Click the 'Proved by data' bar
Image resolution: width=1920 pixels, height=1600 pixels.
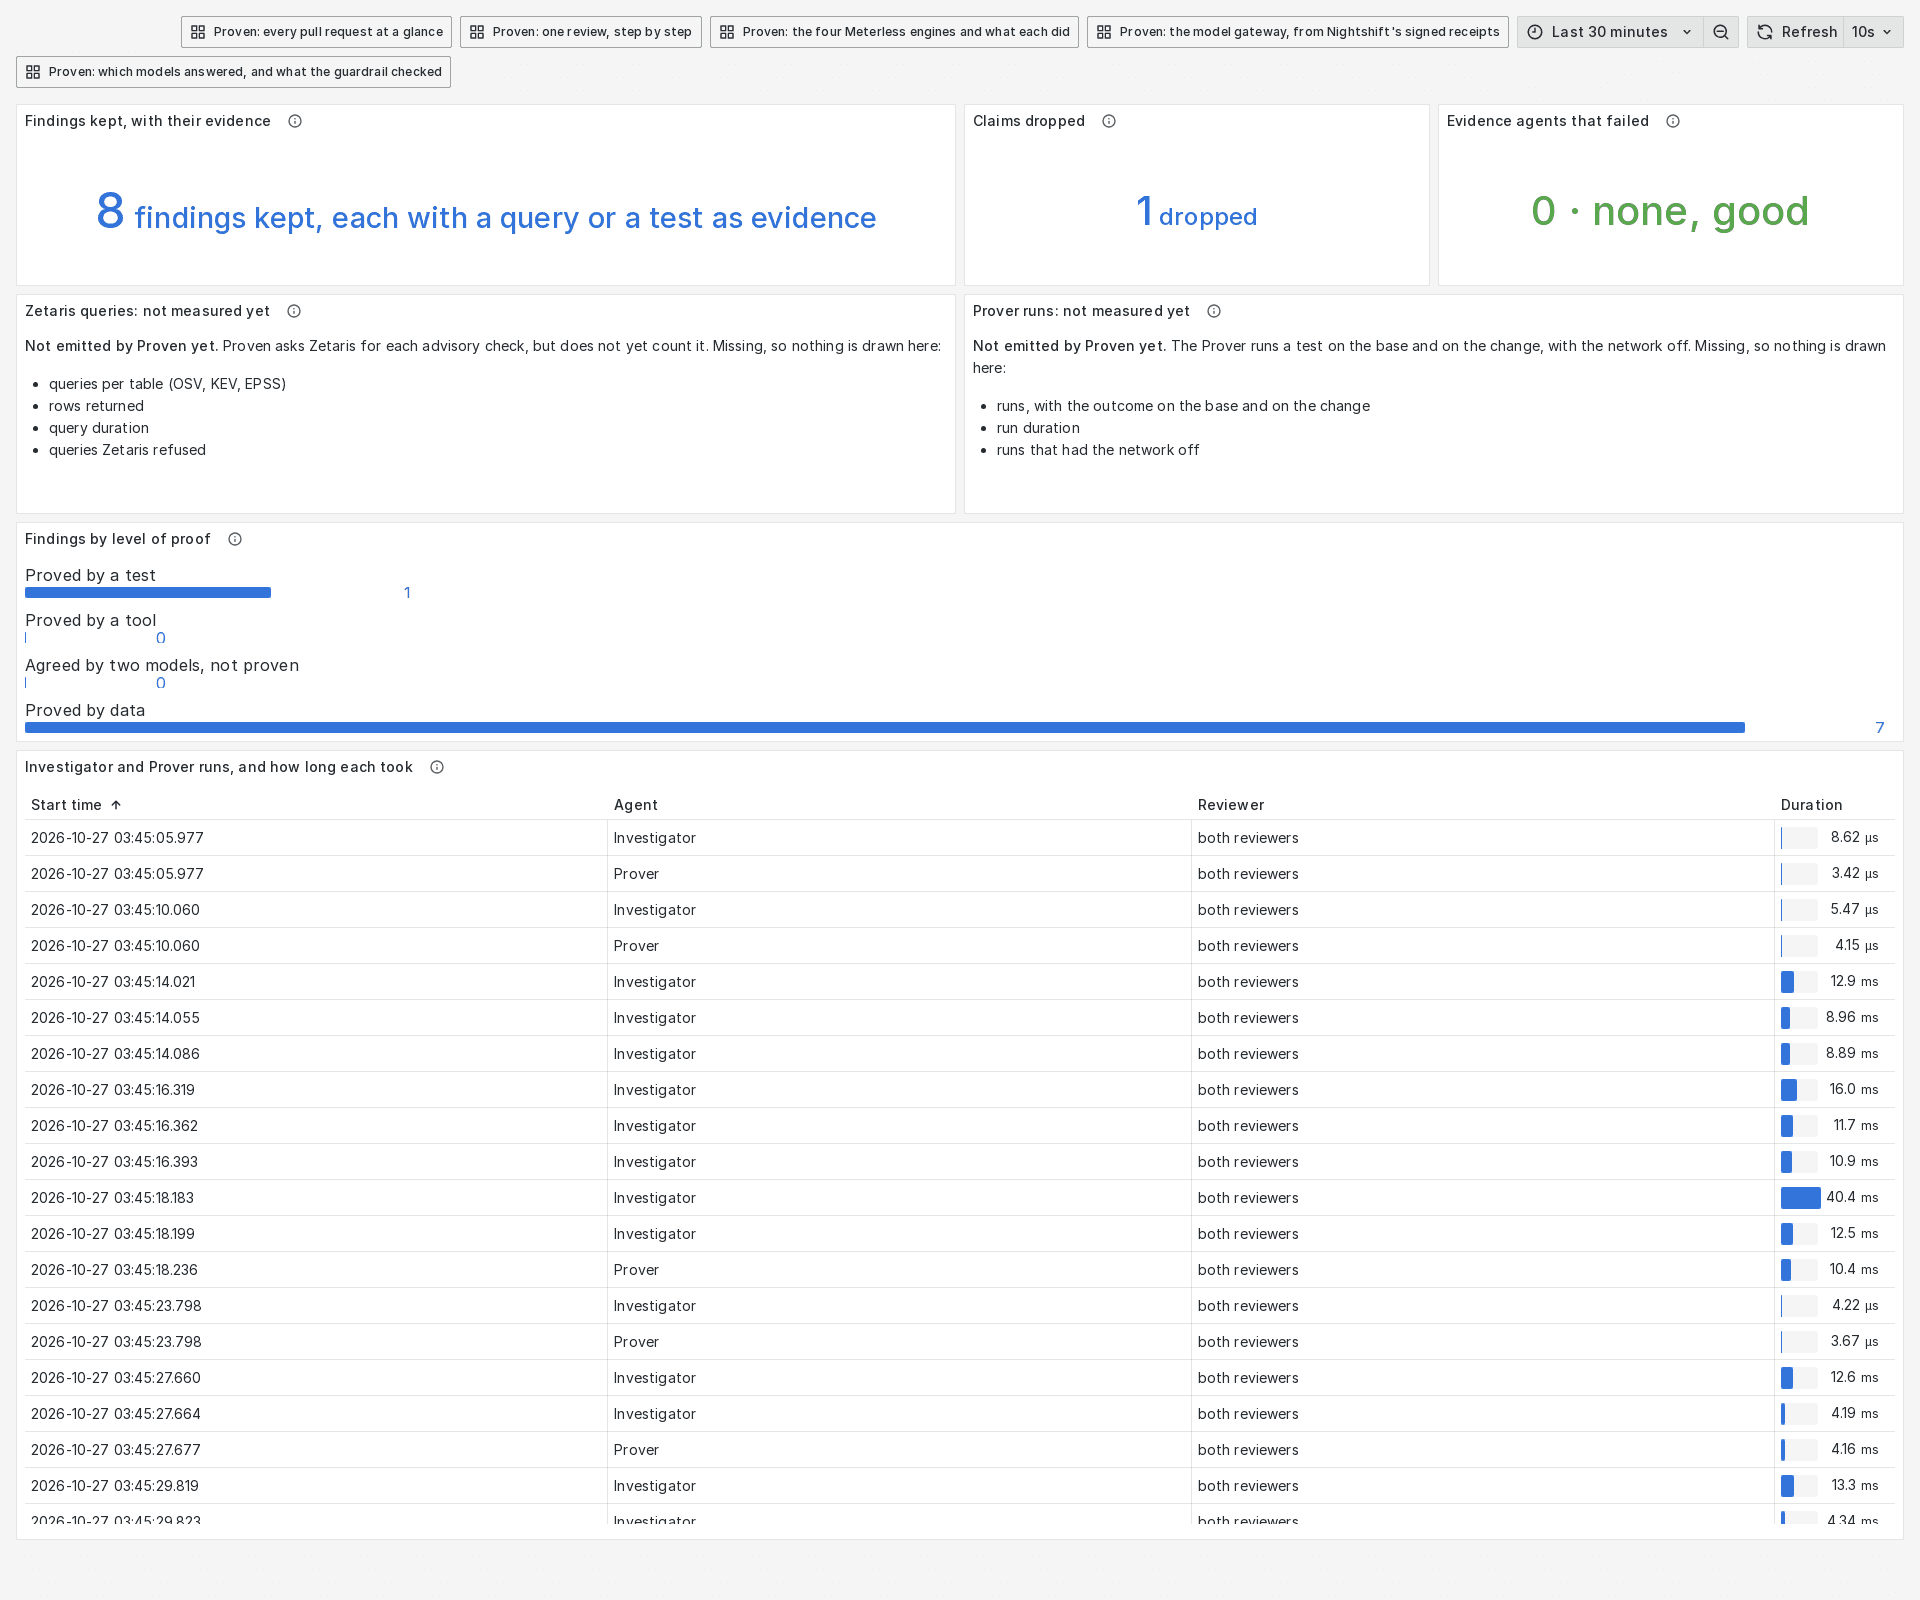(x=885, y=728)
